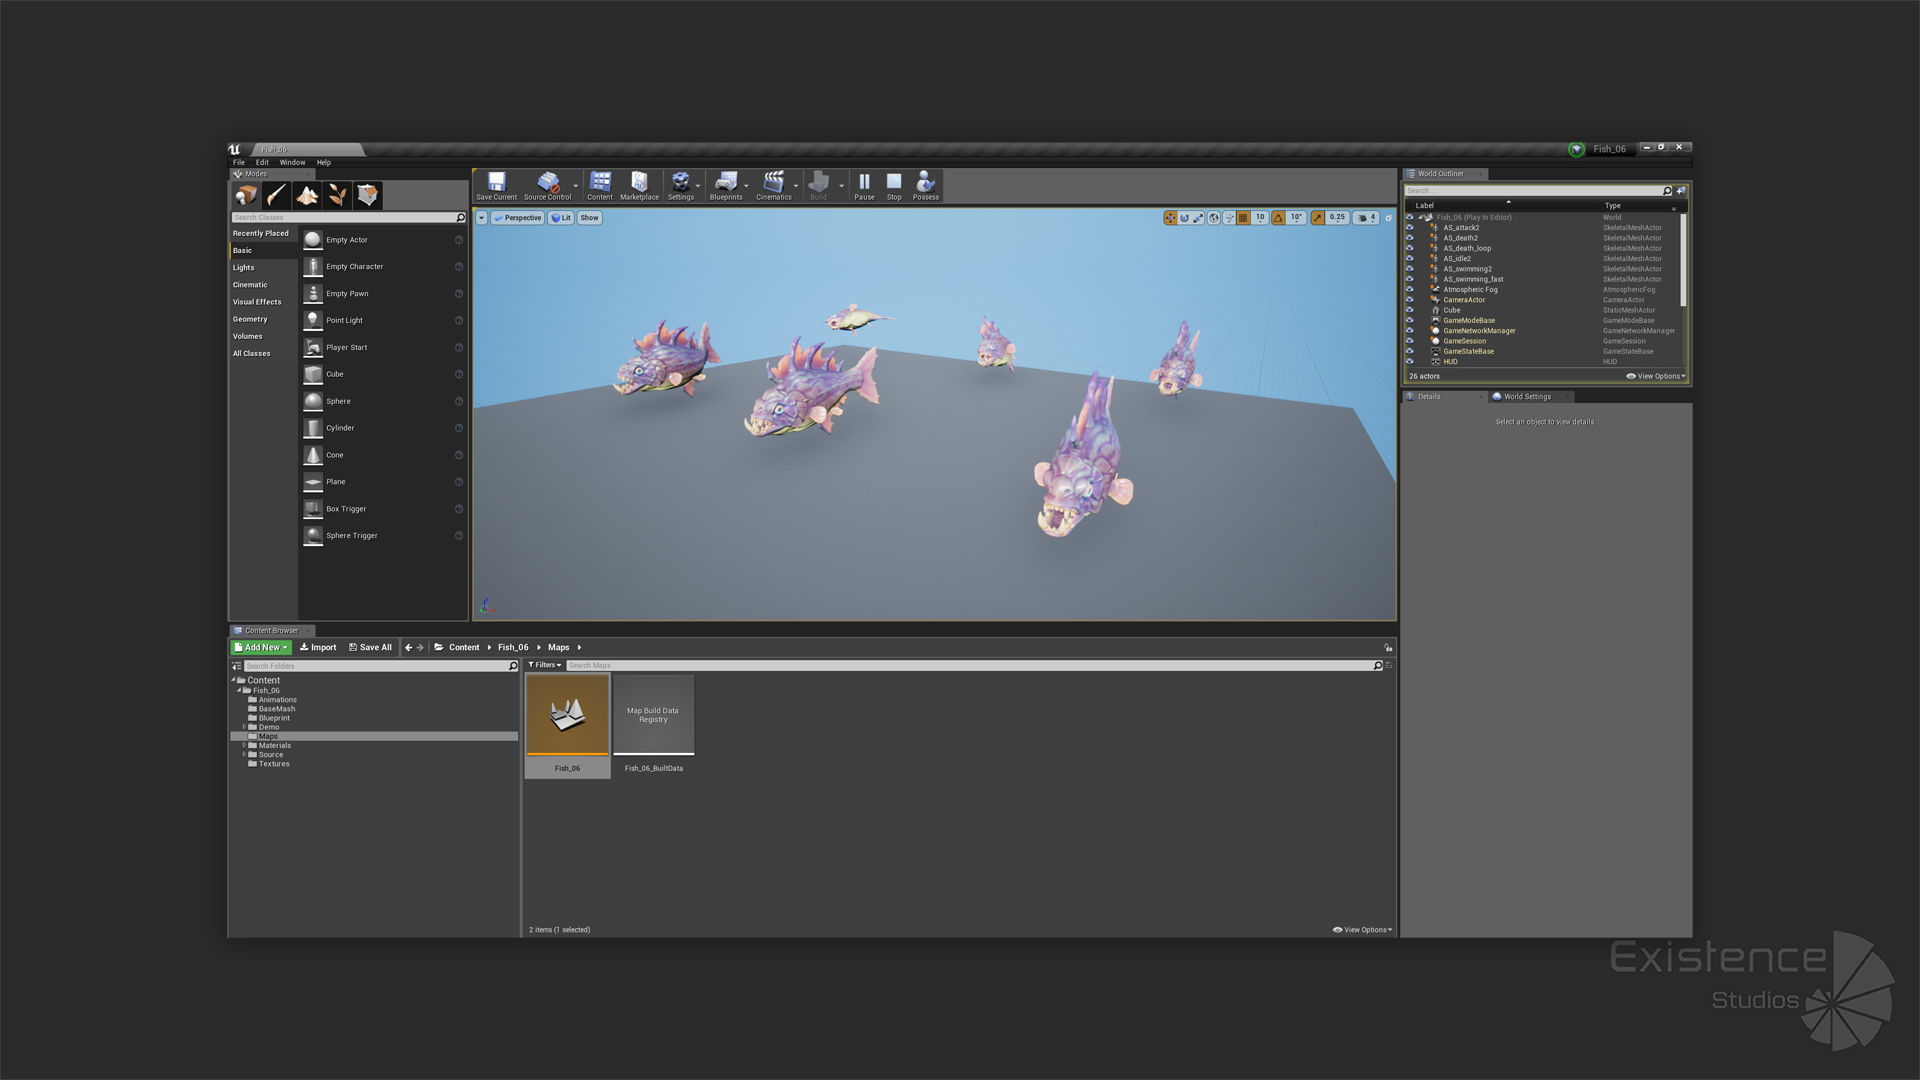
Task: Click the Blueprints toolbar icon
Action: coord(725,185)
